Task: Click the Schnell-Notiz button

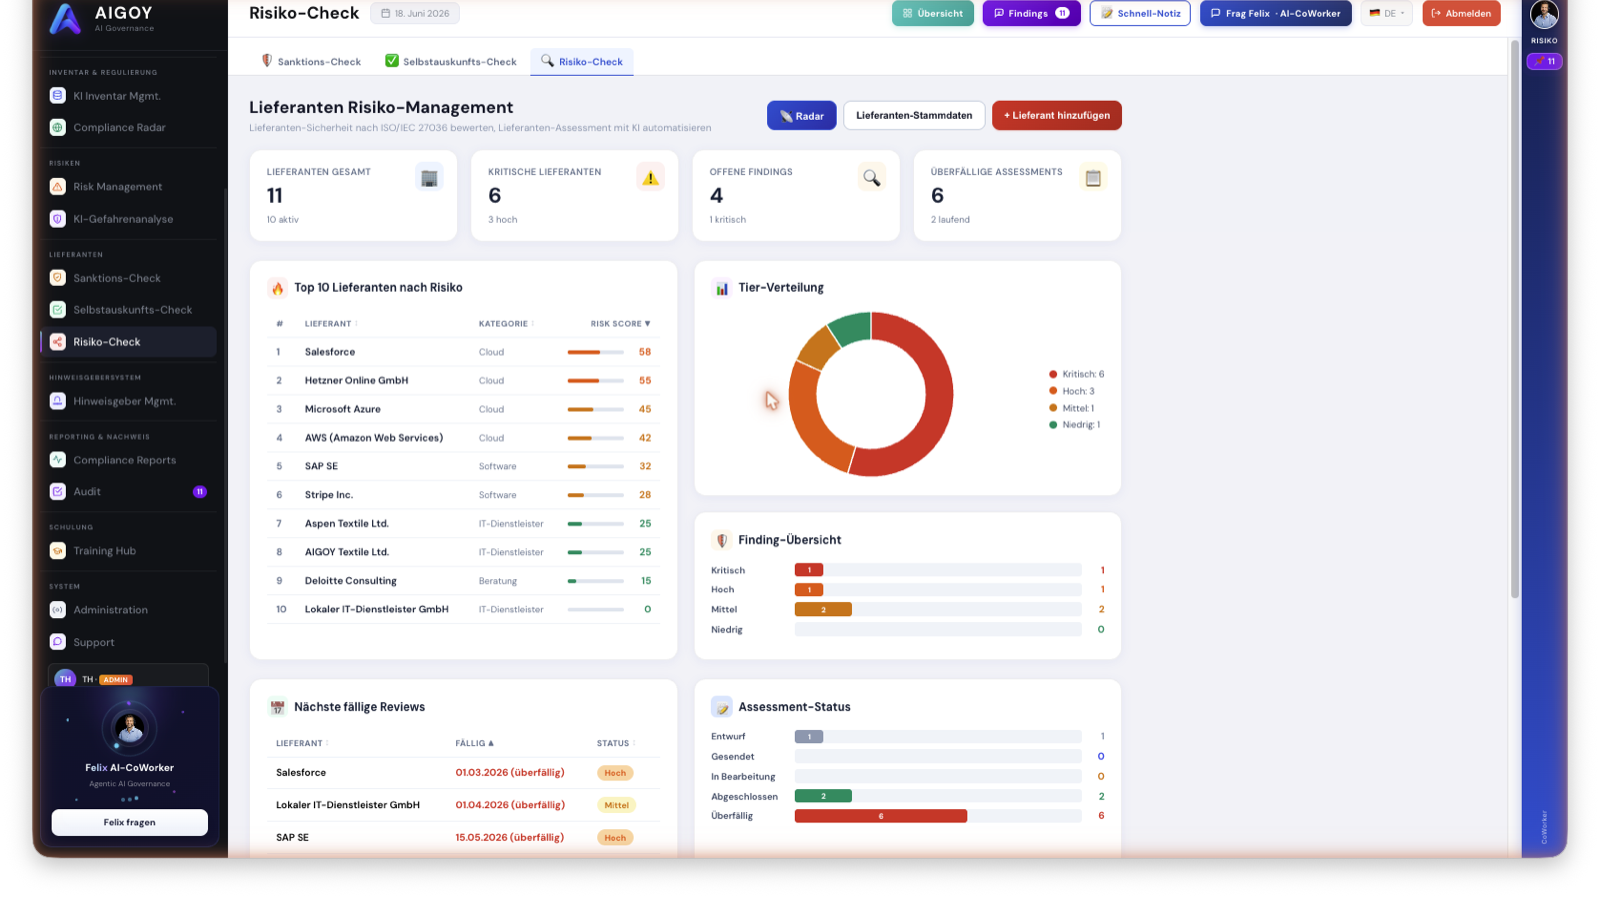Action: click(x=1140, y=14)
